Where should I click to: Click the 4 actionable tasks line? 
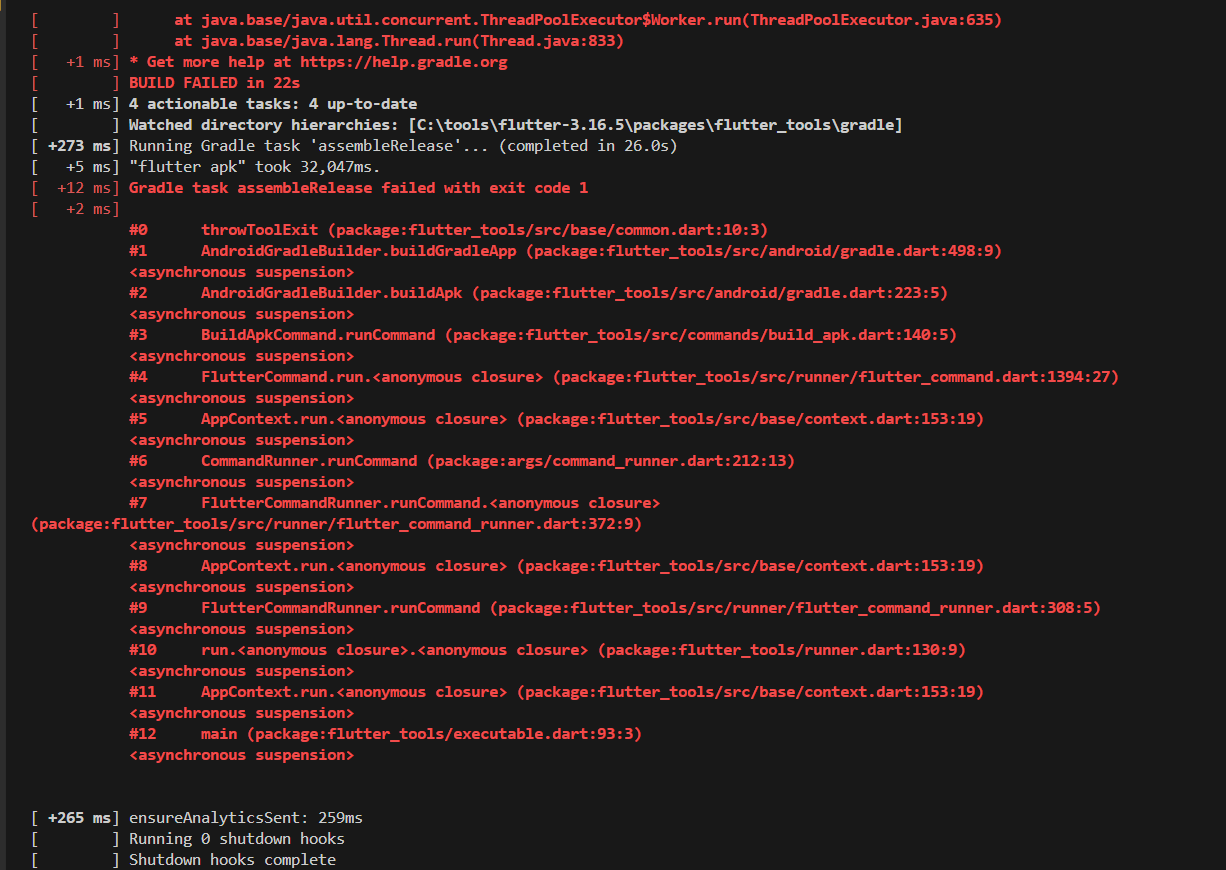pyautogui.click(x=273, y=104)
